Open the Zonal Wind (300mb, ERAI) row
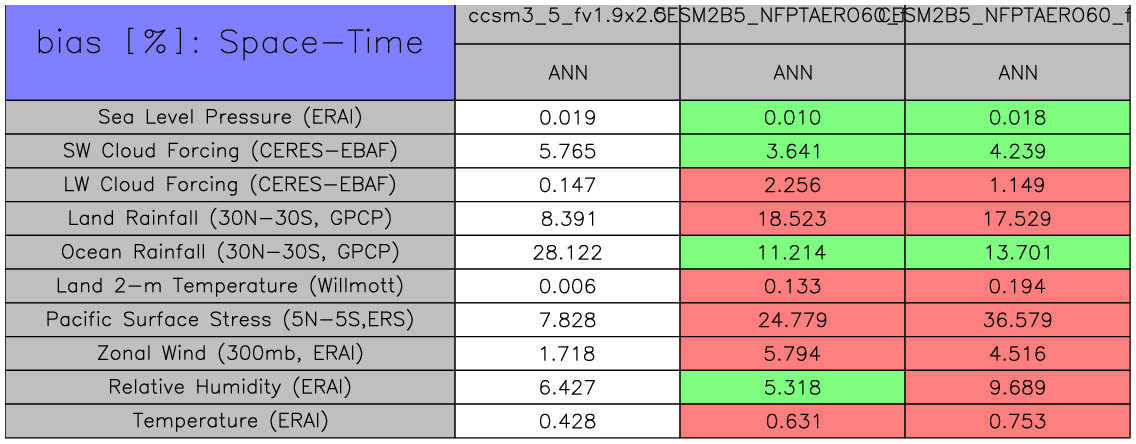The height and width of the screenshot is (444, 1136). 230,353
